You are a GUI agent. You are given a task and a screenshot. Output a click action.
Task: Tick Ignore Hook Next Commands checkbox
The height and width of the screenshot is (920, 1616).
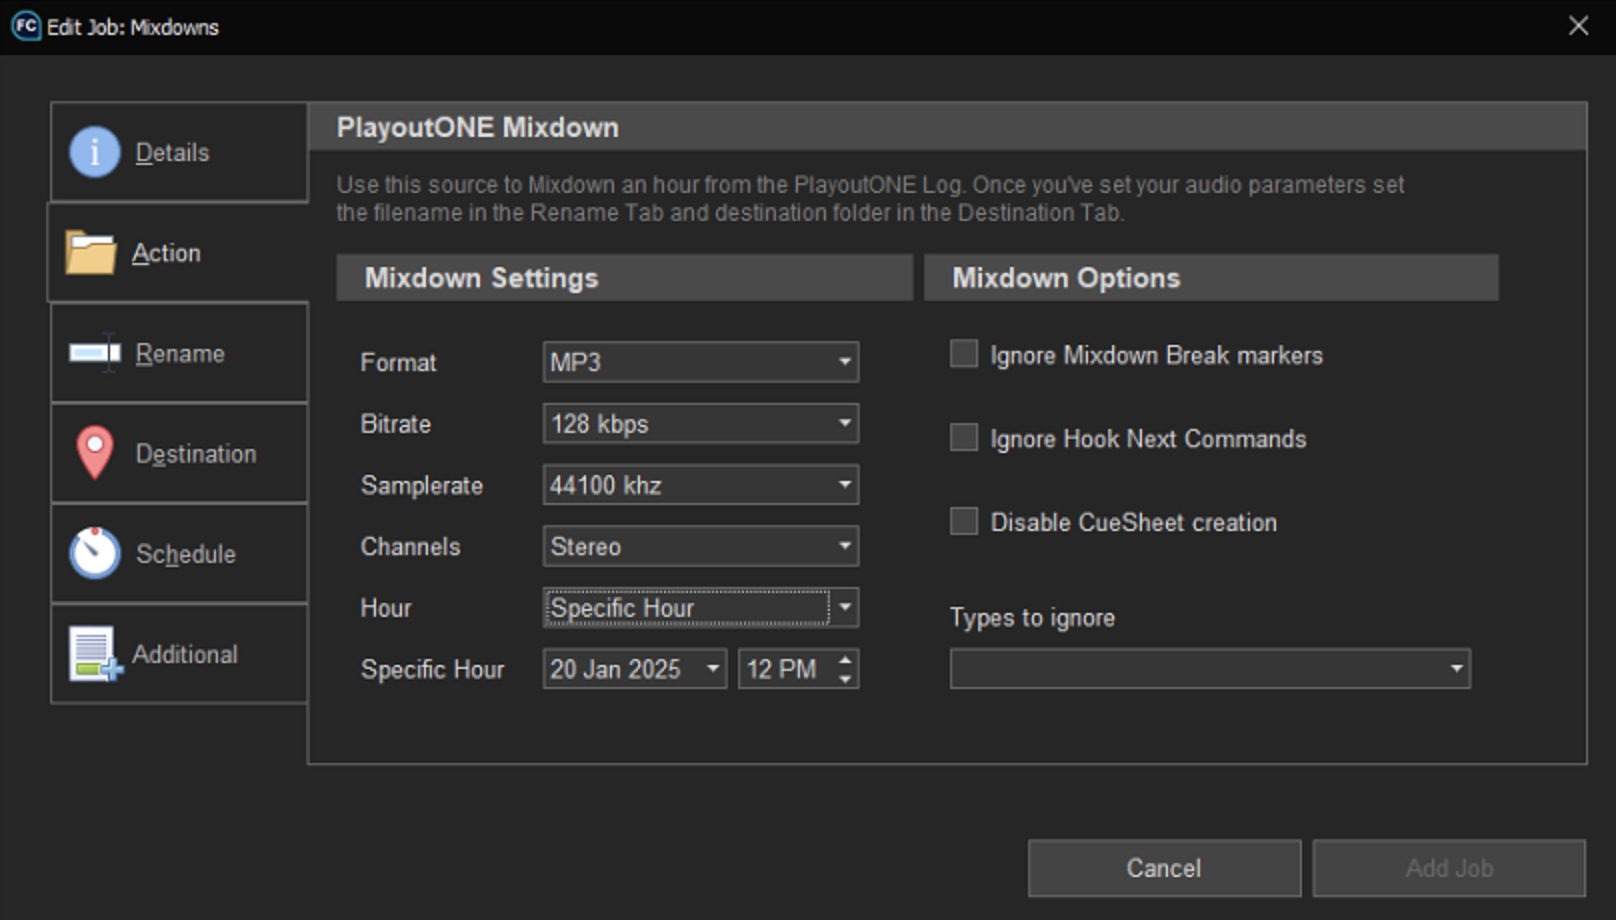[964, 438]
